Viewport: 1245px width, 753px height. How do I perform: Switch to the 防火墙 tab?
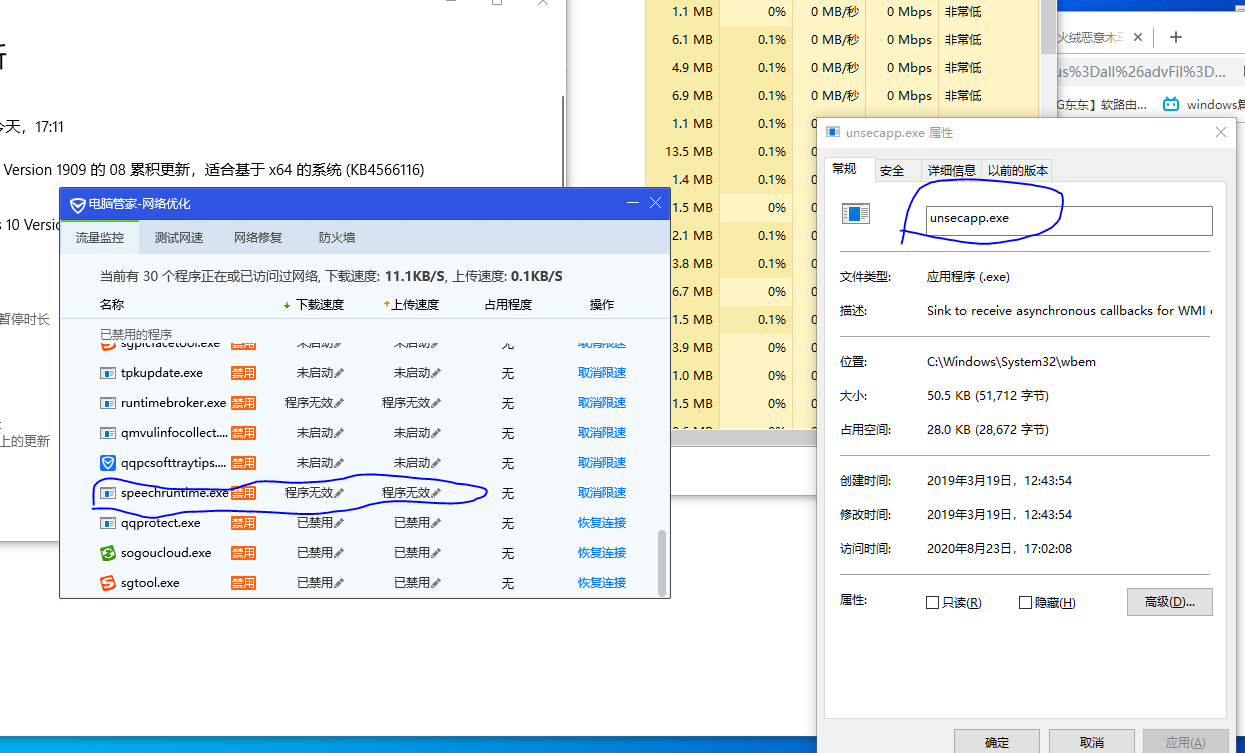click(x=337, y=238)
